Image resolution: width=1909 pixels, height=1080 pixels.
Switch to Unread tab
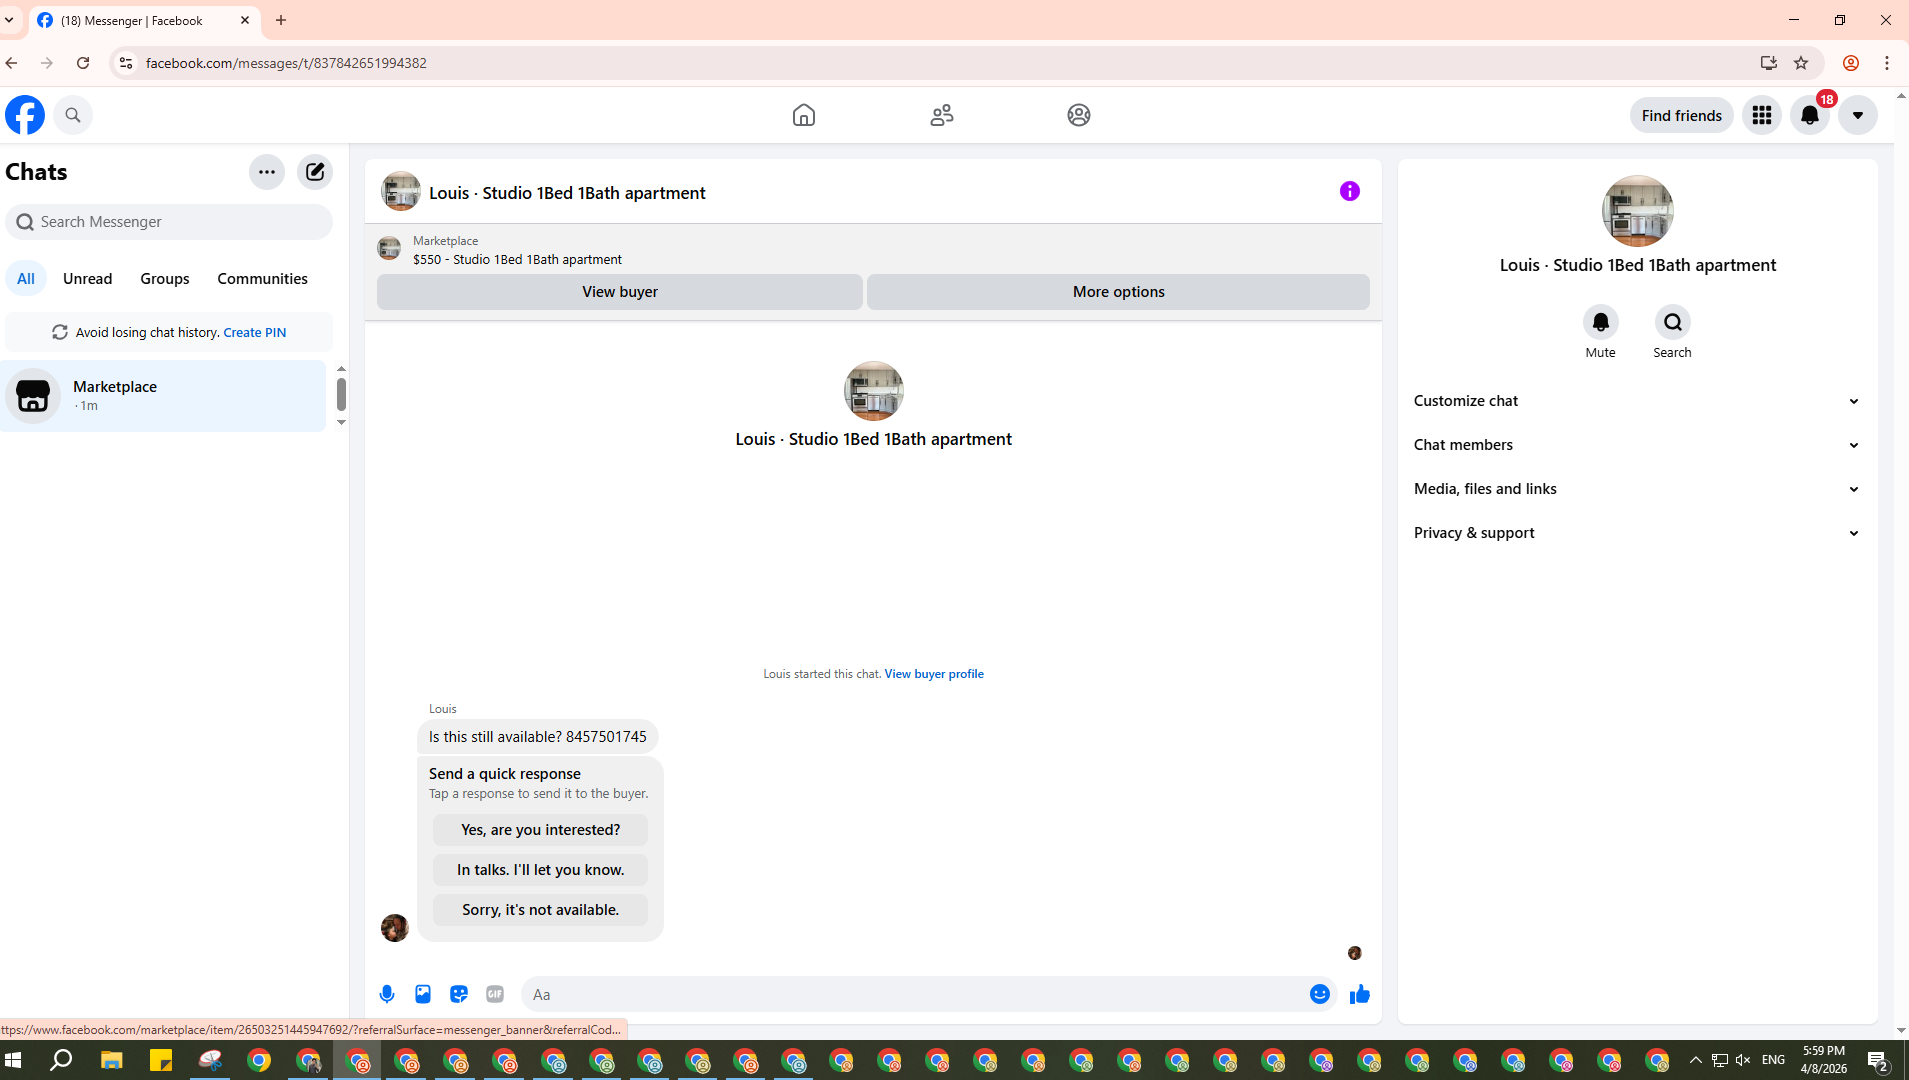click(88, 279)
